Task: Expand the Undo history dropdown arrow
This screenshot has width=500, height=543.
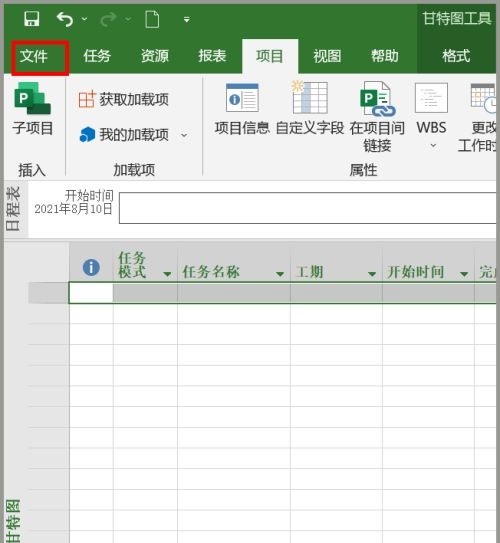Action: [84, 19]
